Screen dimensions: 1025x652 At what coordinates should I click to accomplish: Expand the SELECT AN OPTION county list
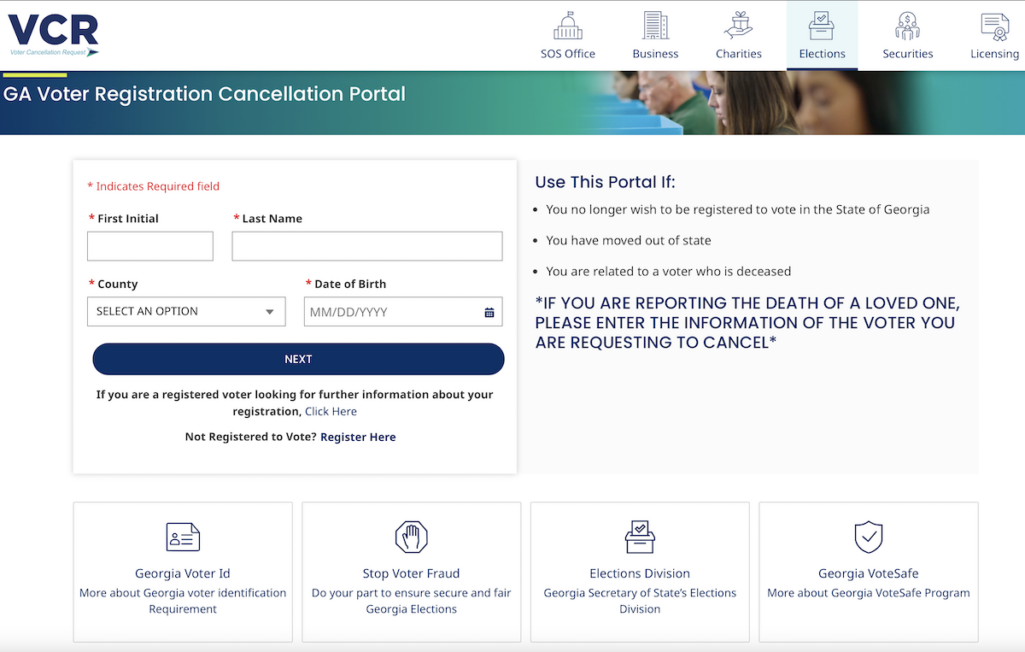[186, 311]
